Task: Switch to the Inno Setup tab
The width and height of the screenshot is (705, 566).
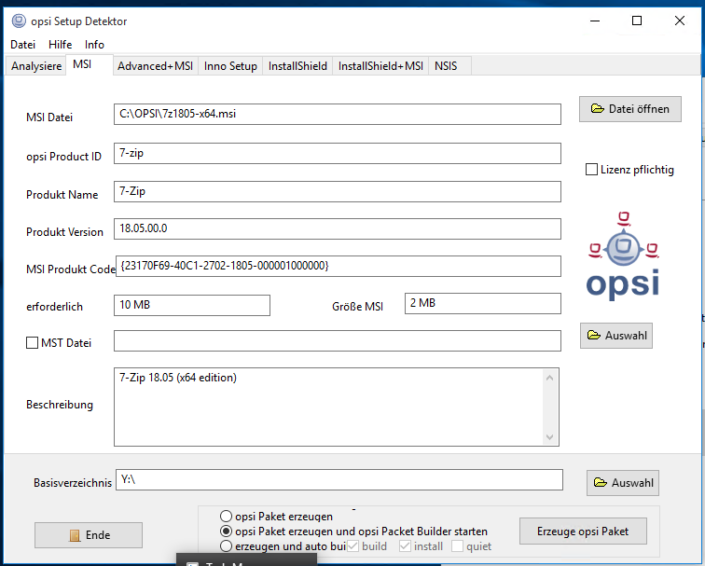Action: (x=230, y=66)
